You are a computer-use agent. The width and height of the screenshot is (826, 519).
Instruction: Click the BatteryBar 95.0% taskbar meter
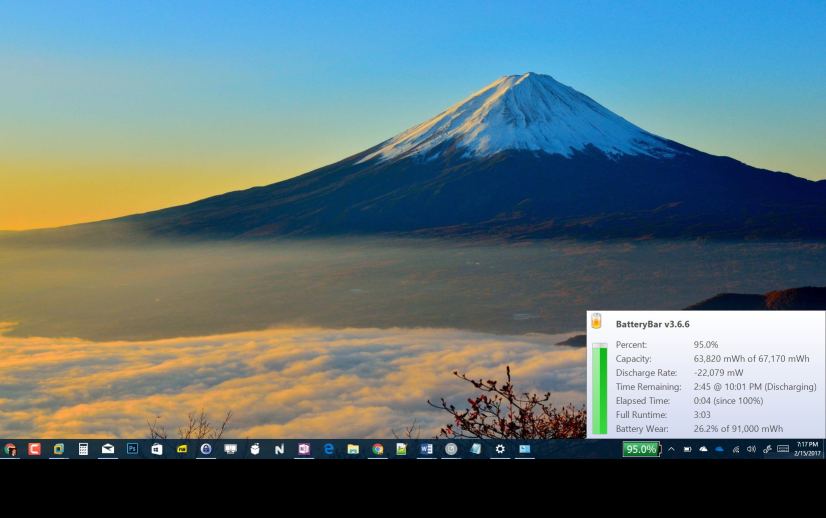(641, 449)
